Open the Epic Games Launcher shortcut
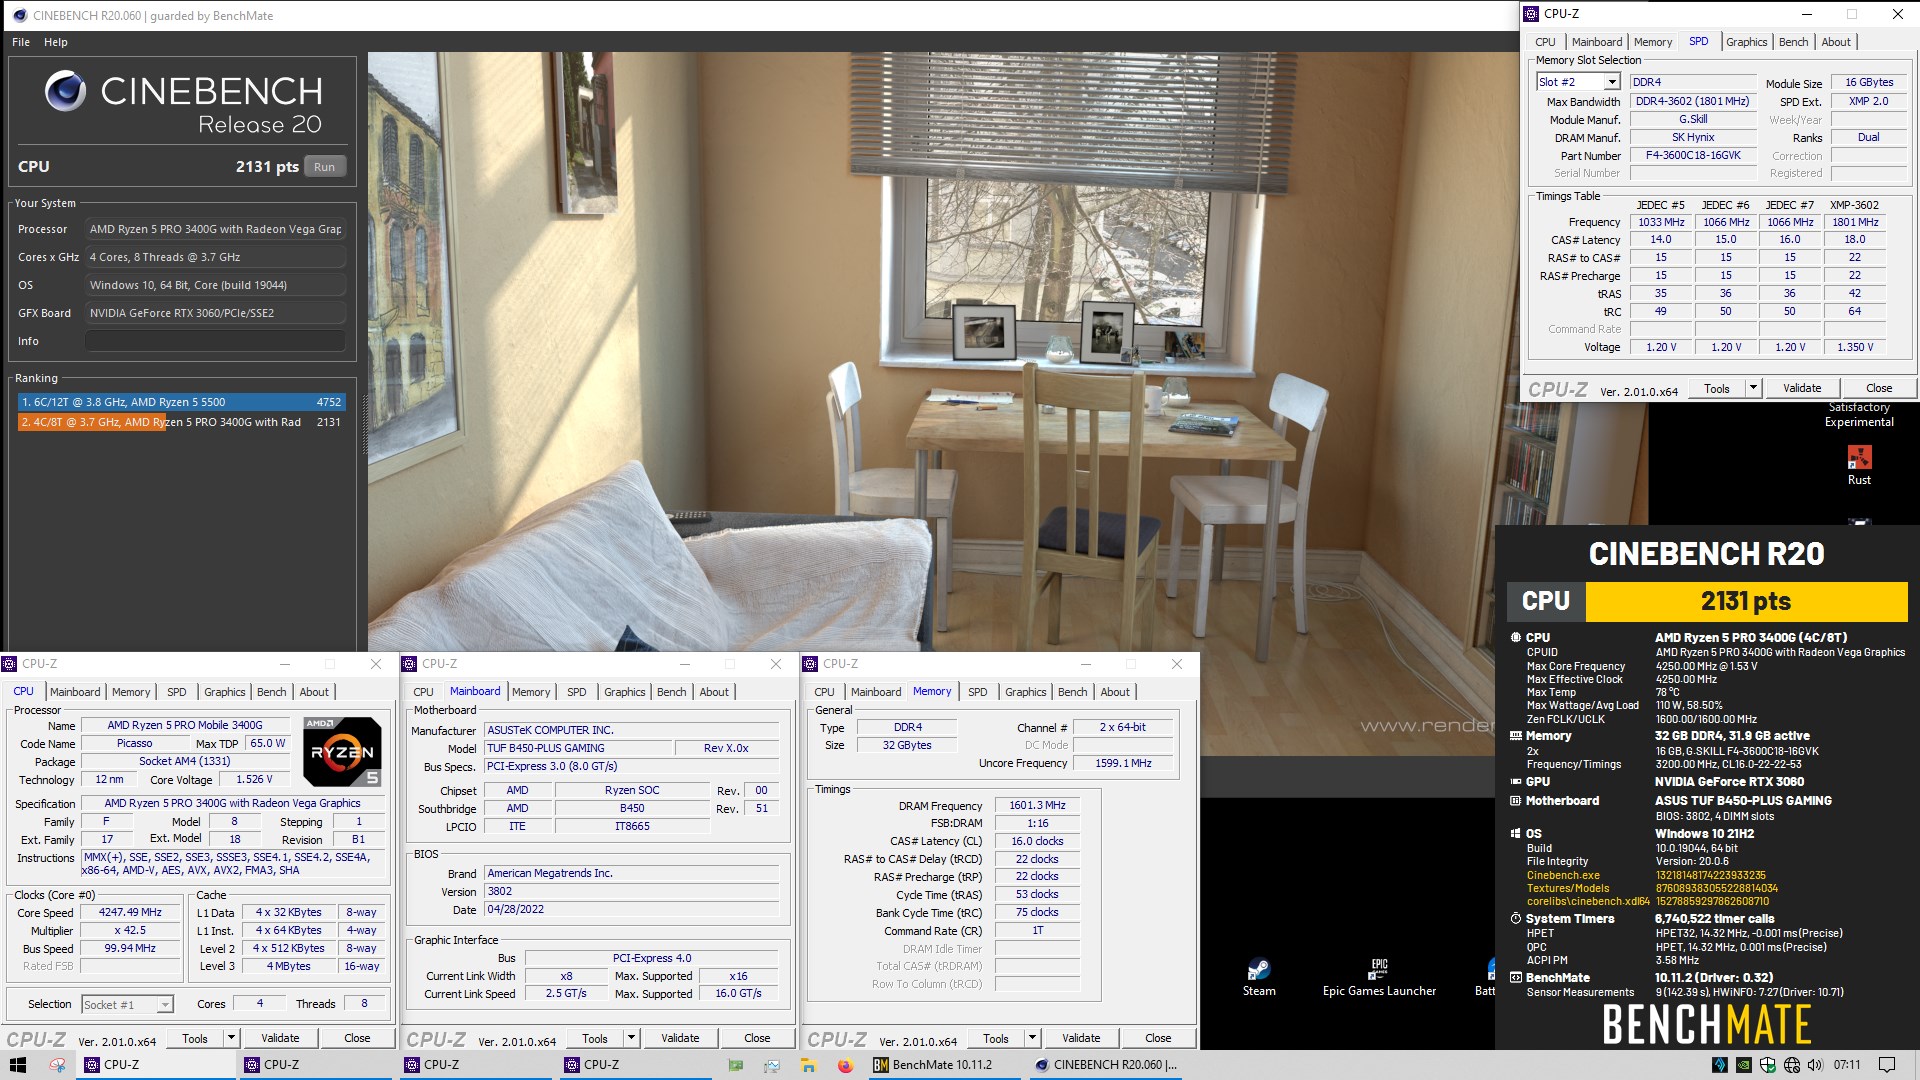Viewport: 1920px width, 1080px height. coord(1379,978)
